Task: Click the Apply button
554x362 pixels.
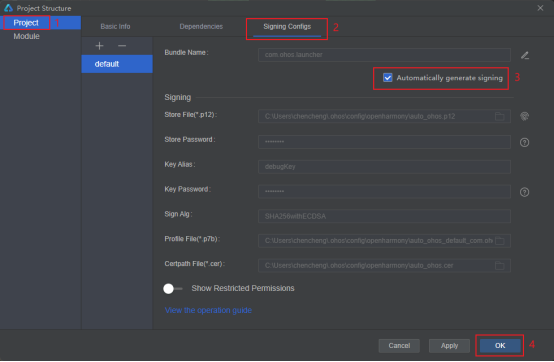Action: coord(449,346)
